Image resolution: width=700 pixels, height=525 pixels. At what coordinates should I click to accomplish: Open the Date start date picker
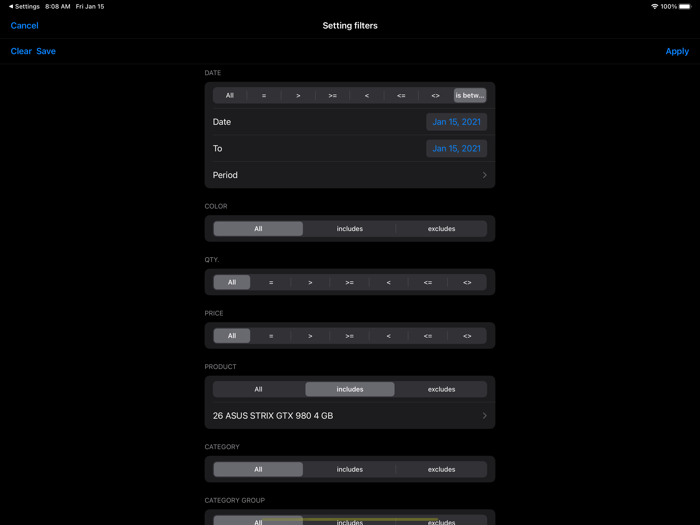[x=456, y=122]
